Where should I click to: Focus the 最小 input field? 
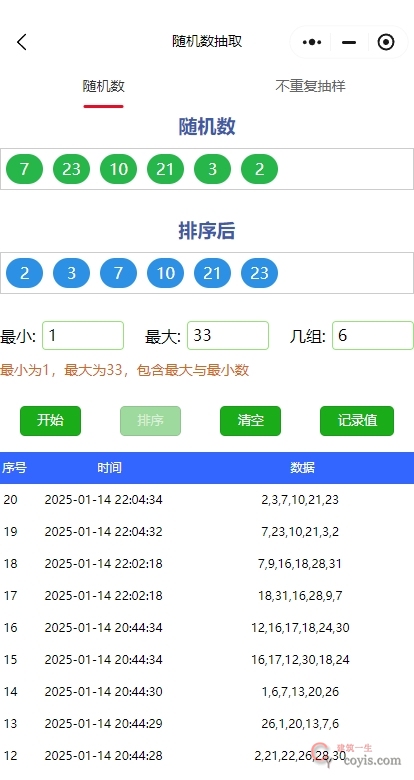pos(83,336)
